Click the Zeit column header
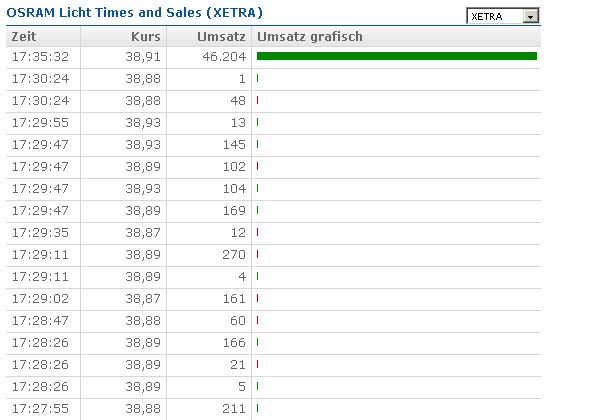Image resolution: width=600 pixels, height=420 pixels. point(23,36)
